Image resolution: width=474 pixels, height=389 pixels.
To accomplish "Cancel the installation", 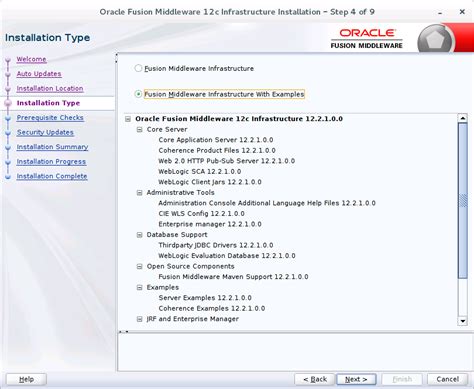I will 447,379.
